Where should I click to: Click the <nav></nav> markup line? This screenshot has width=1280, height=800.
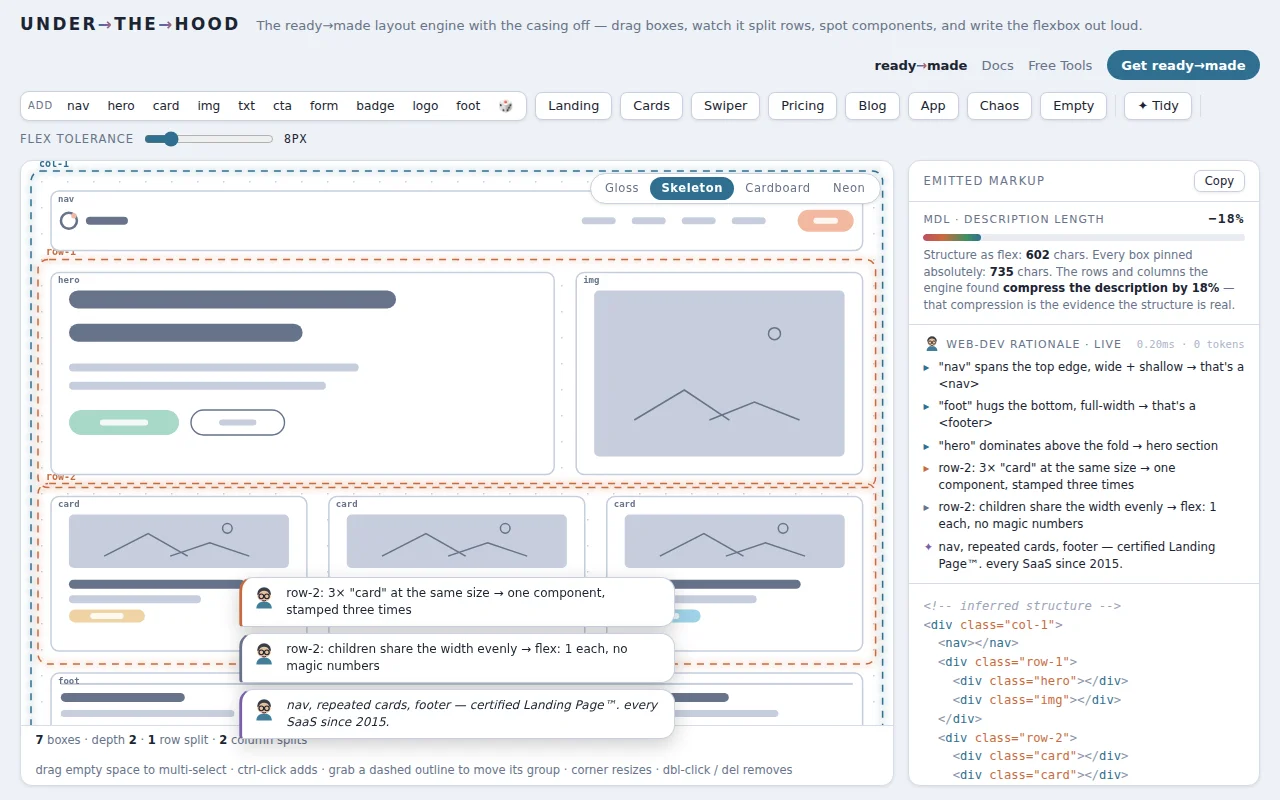[x=978, y=643]
